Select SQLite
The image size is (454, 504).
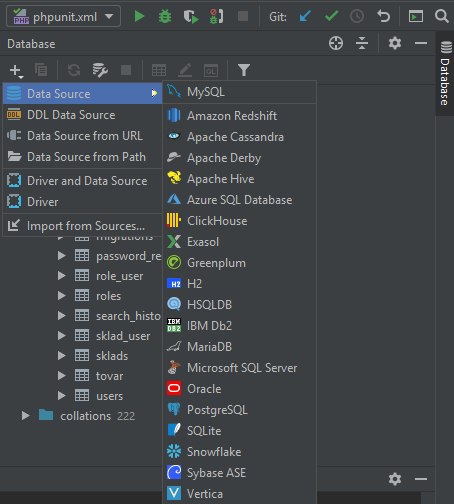pyautogui.click(x=239, y=431)
